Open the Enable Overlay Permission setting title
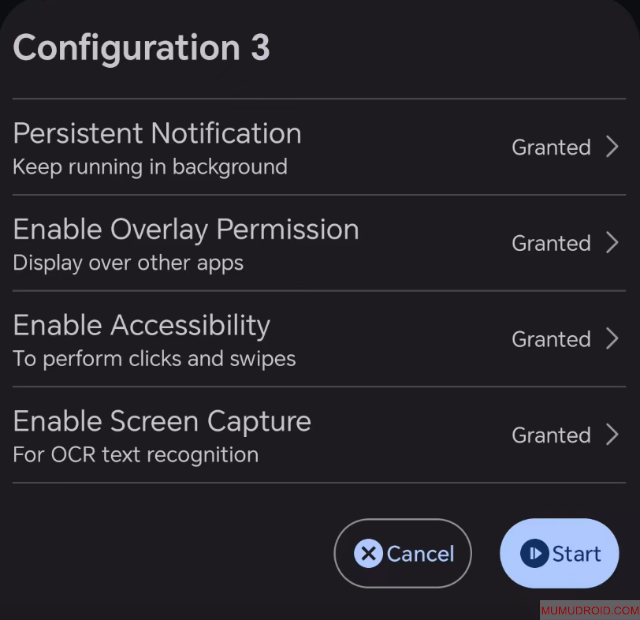The height and width of the screenshot is (620, 640). [186, 229]
